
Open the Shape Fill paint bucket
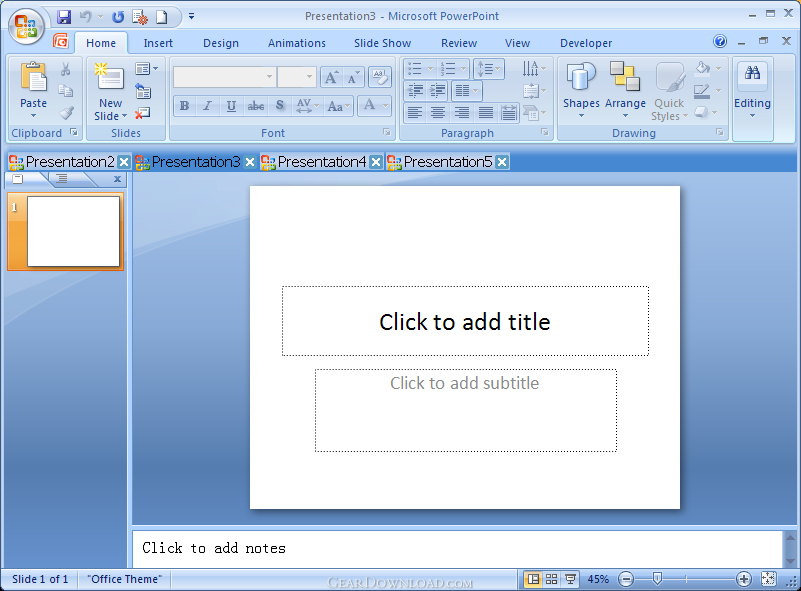[x=708, y=68]
